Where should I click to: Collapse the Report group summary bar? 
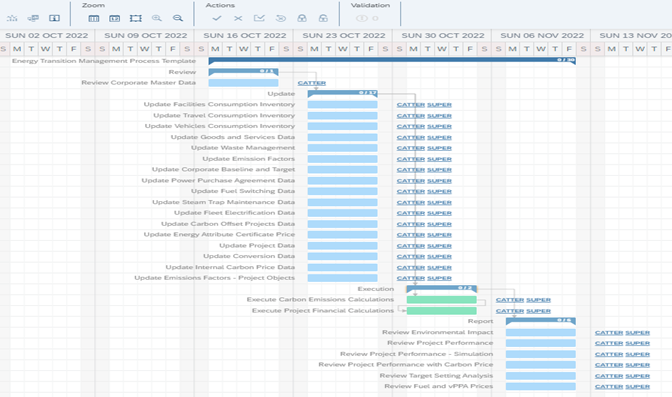540,321
